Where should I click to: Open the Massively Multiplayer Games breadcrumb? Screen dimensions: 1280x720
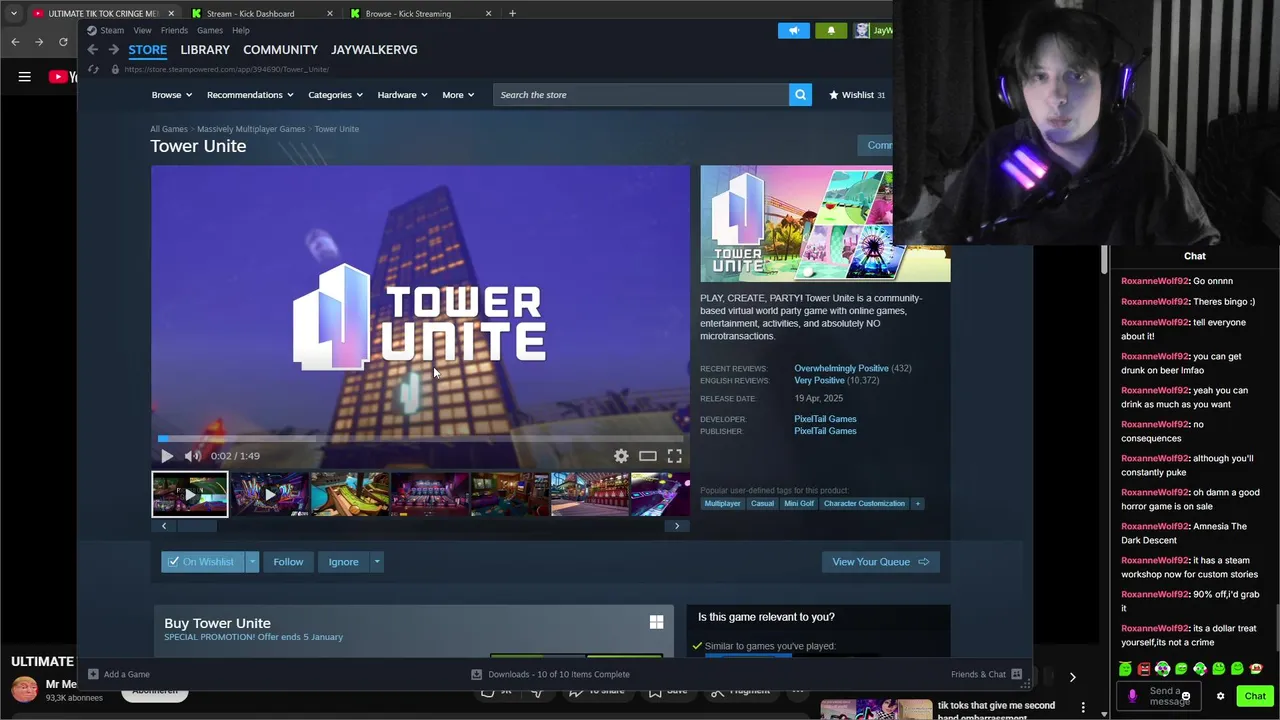click(251, 129)
